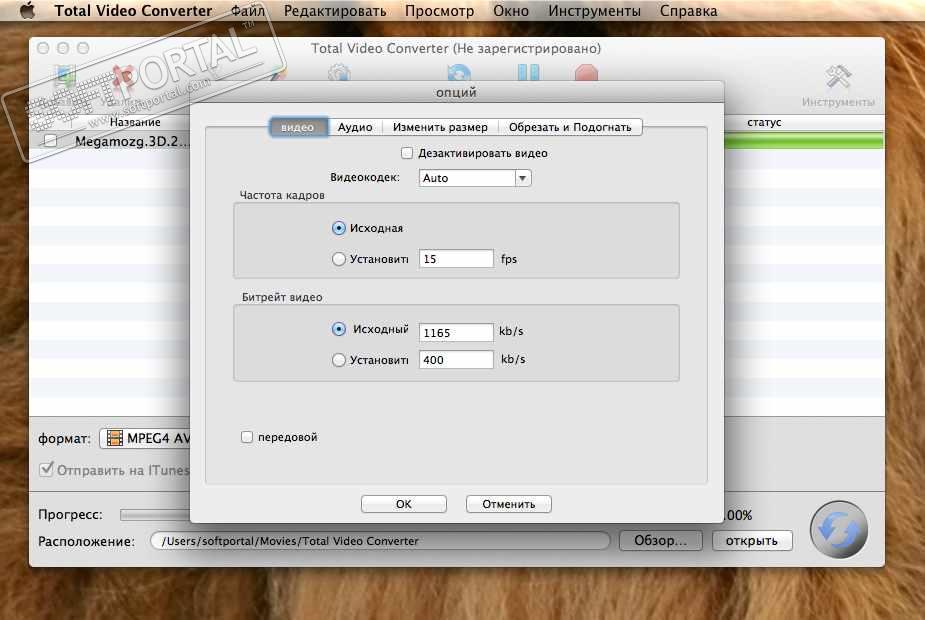This screenshot has height=620, width=925.
Task: Open the Total Video Converter app menu
Action: pos(133,11)
